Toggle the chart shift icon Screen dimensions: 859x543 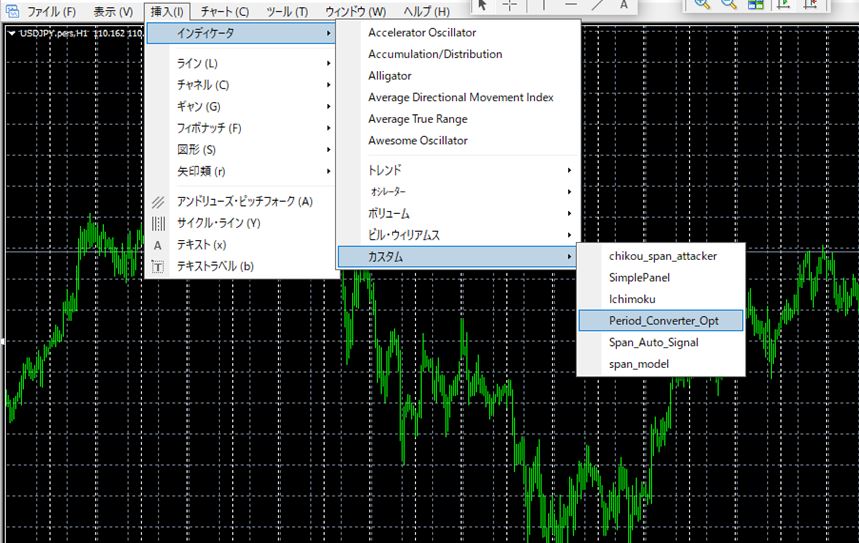pos(810,4)
